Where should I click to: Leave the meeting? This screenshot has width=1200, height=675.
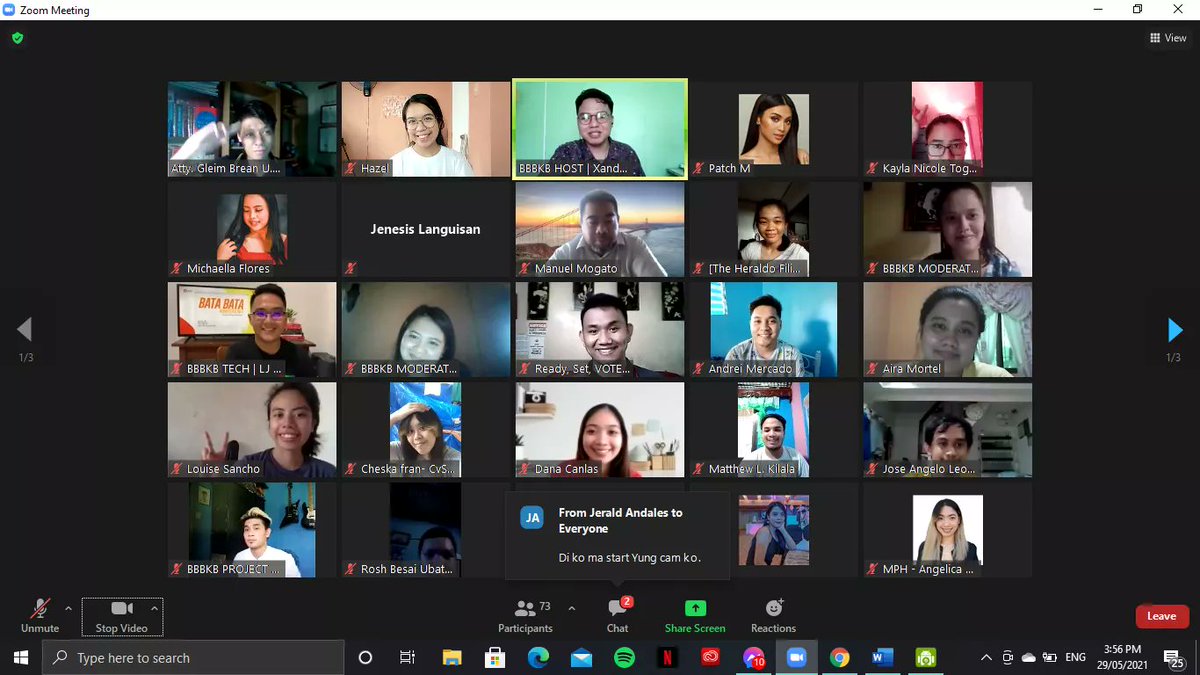1161,616
